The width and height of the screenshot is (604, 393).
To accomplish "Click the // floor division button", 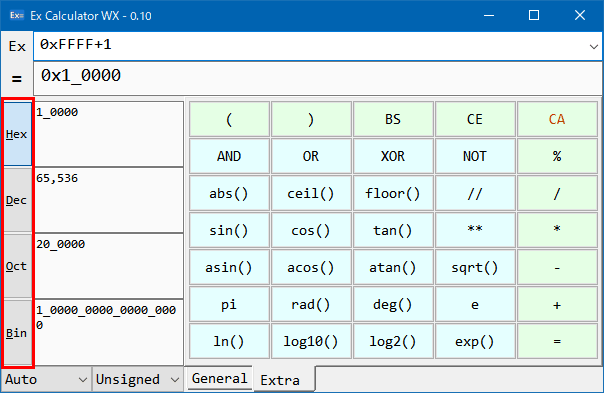I will pos(475,193).
